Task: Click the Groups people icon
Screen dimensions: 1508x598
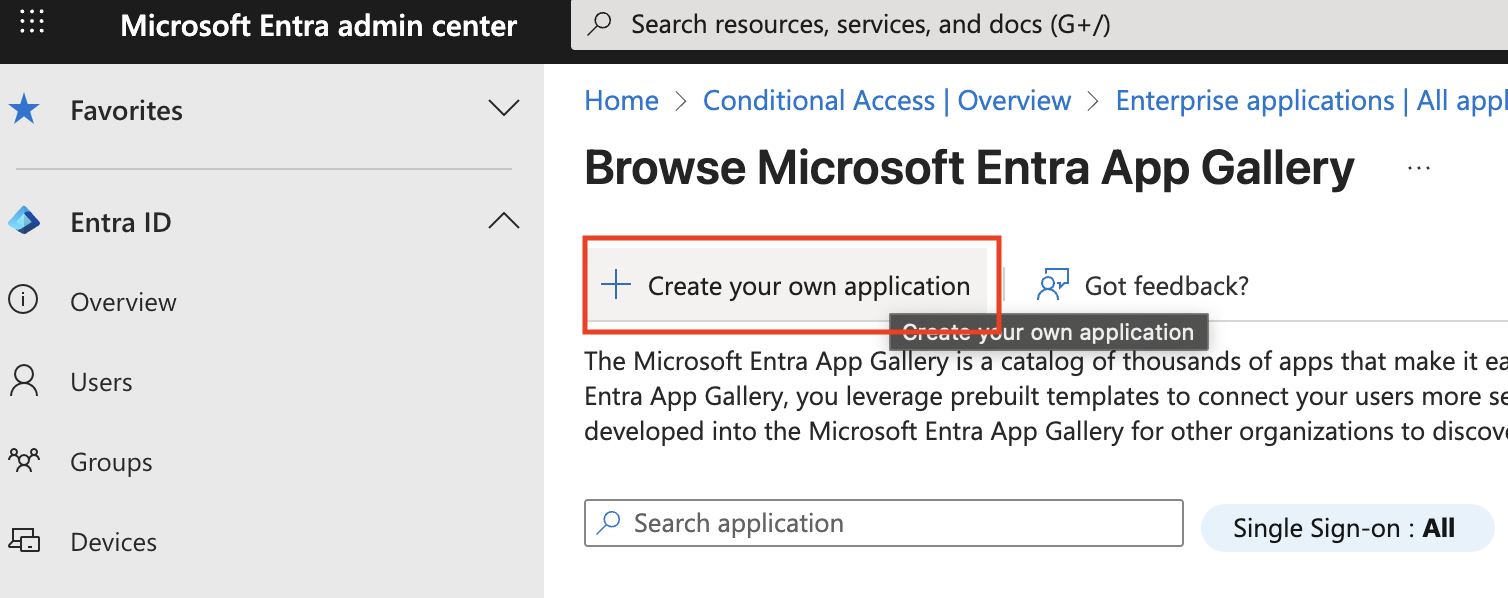Action: (23, 461)
